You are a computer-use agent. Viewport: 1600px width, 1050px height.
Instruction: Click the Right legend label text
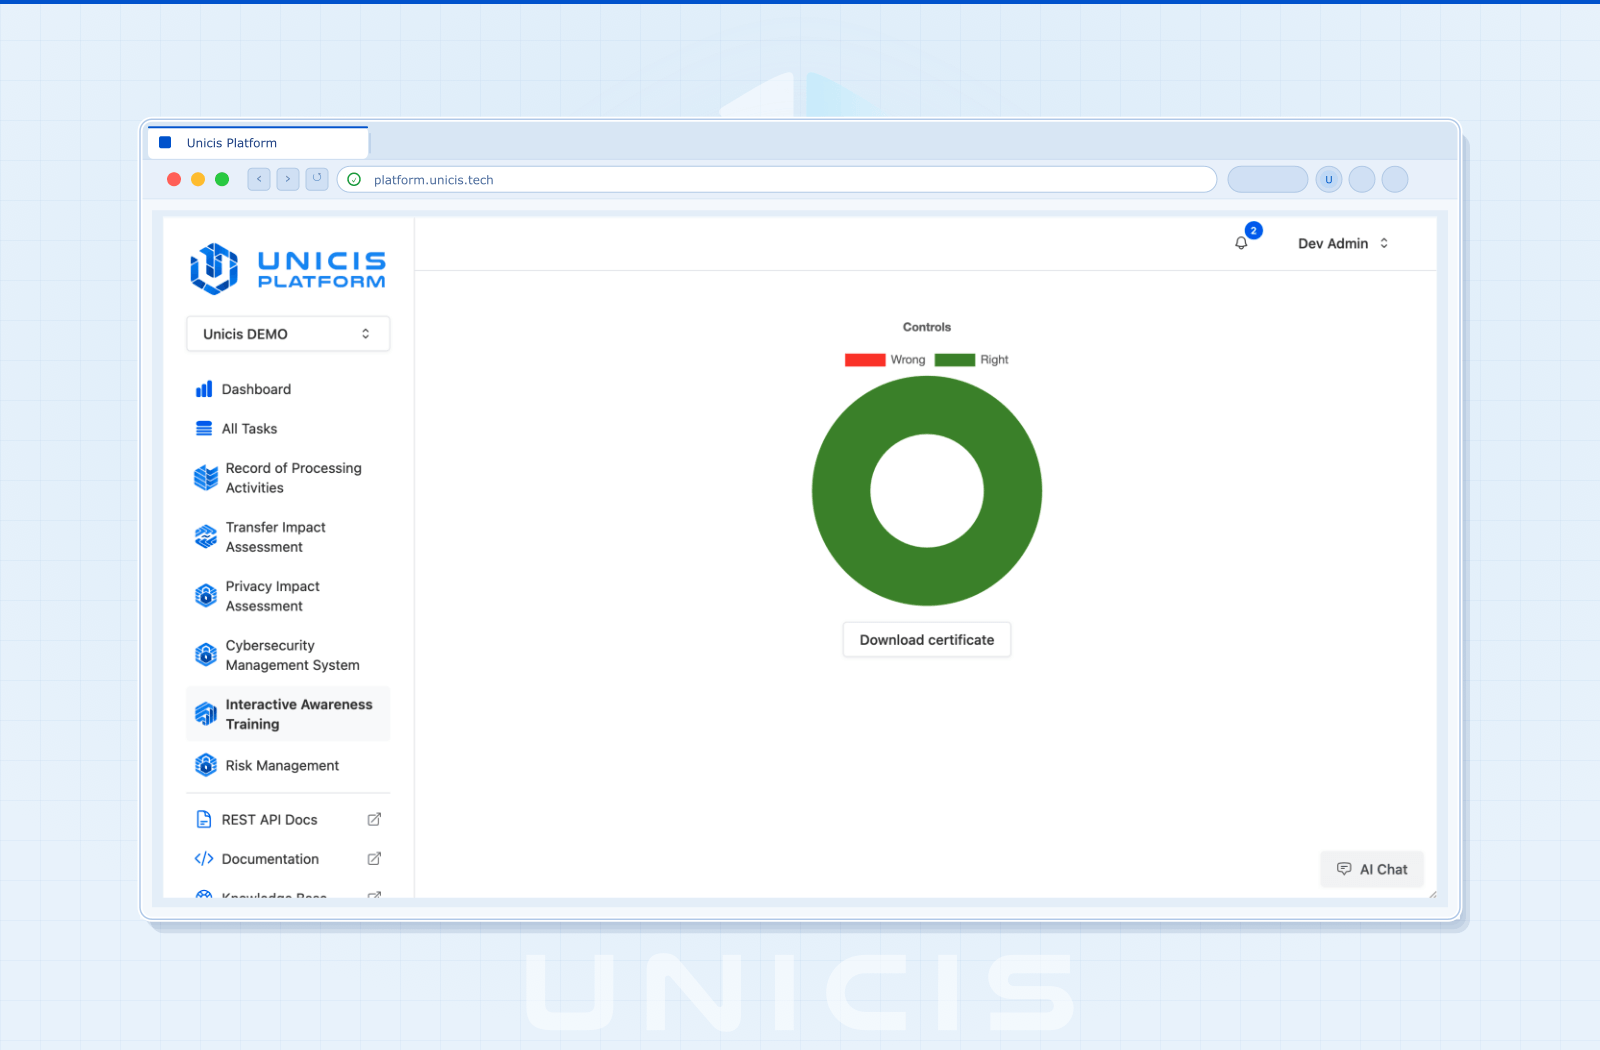pos(994,360)
